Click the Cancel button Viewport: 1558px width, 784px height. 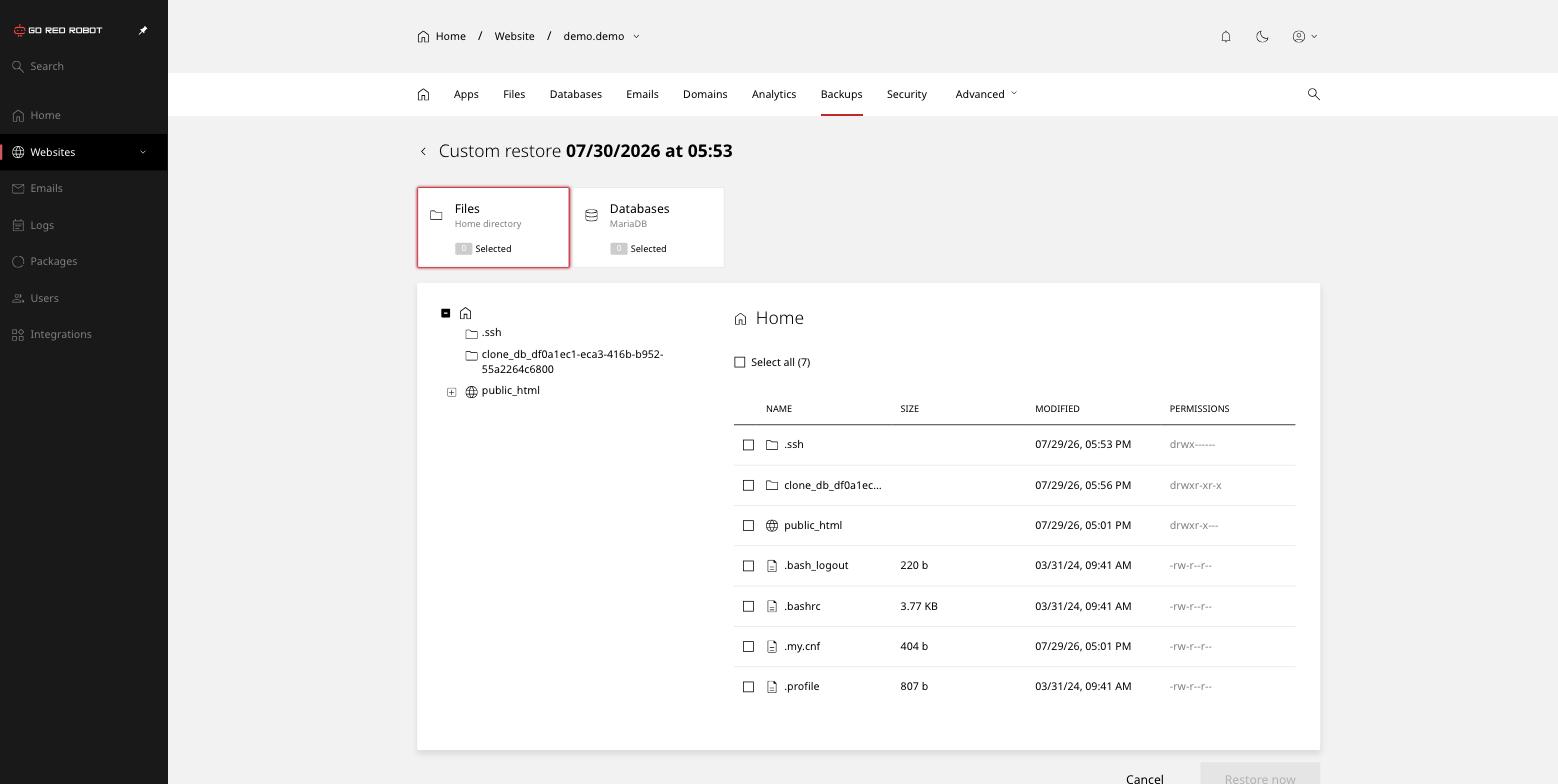(x=1144, y=779)
